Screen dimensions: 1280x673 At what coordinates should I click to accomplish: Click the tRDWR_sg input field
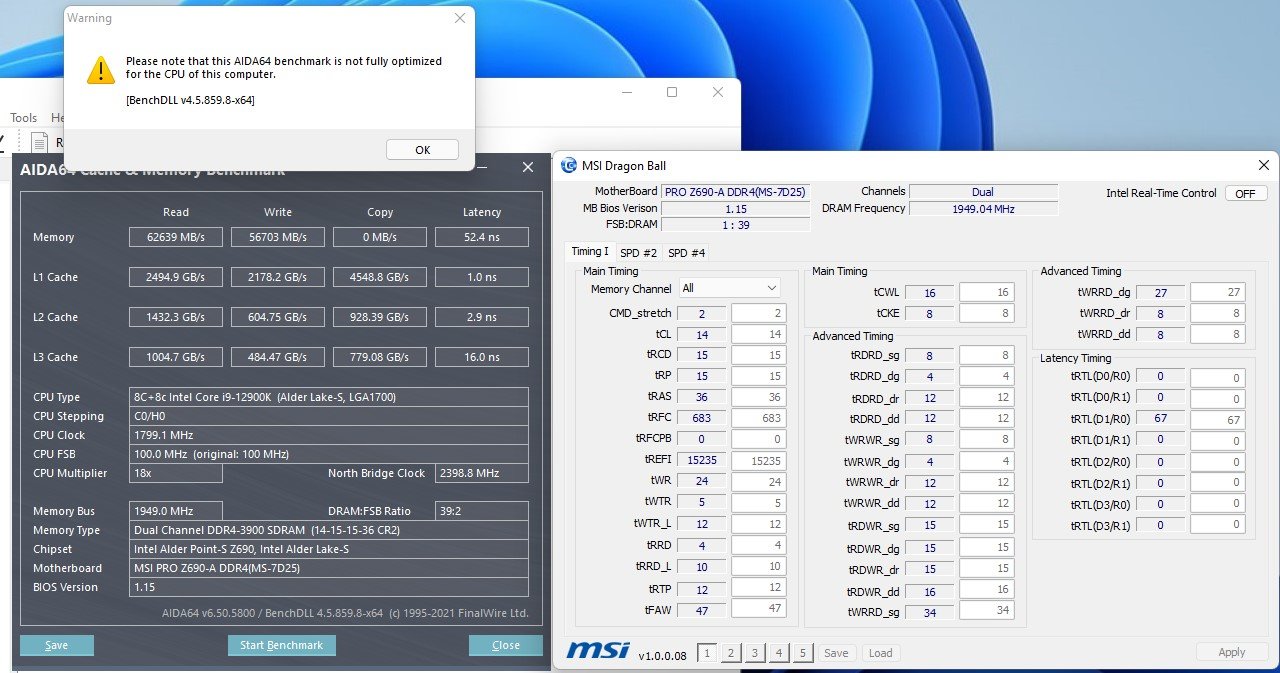986,525
